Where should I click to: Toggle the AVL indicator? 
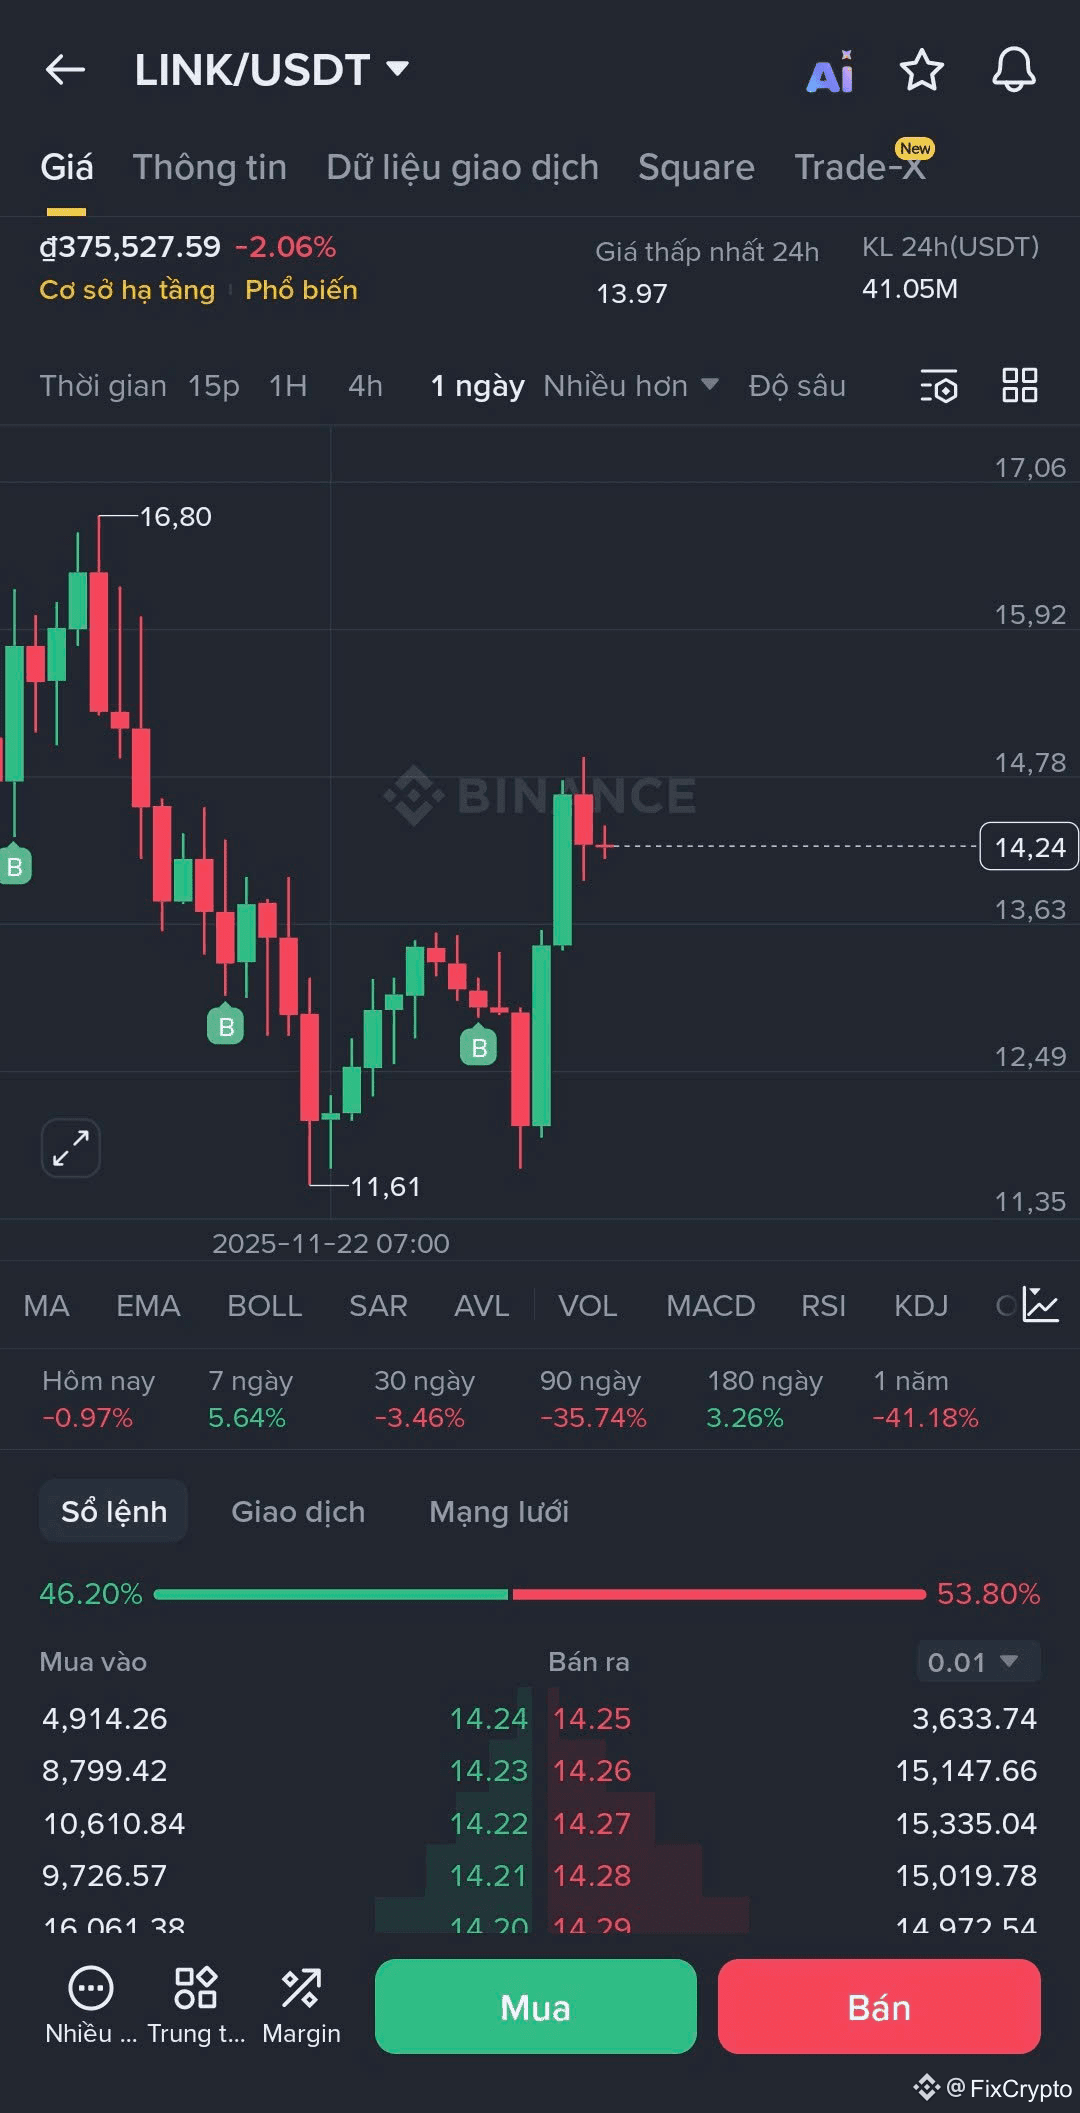pyautogui.click(x=481, y=1305)
